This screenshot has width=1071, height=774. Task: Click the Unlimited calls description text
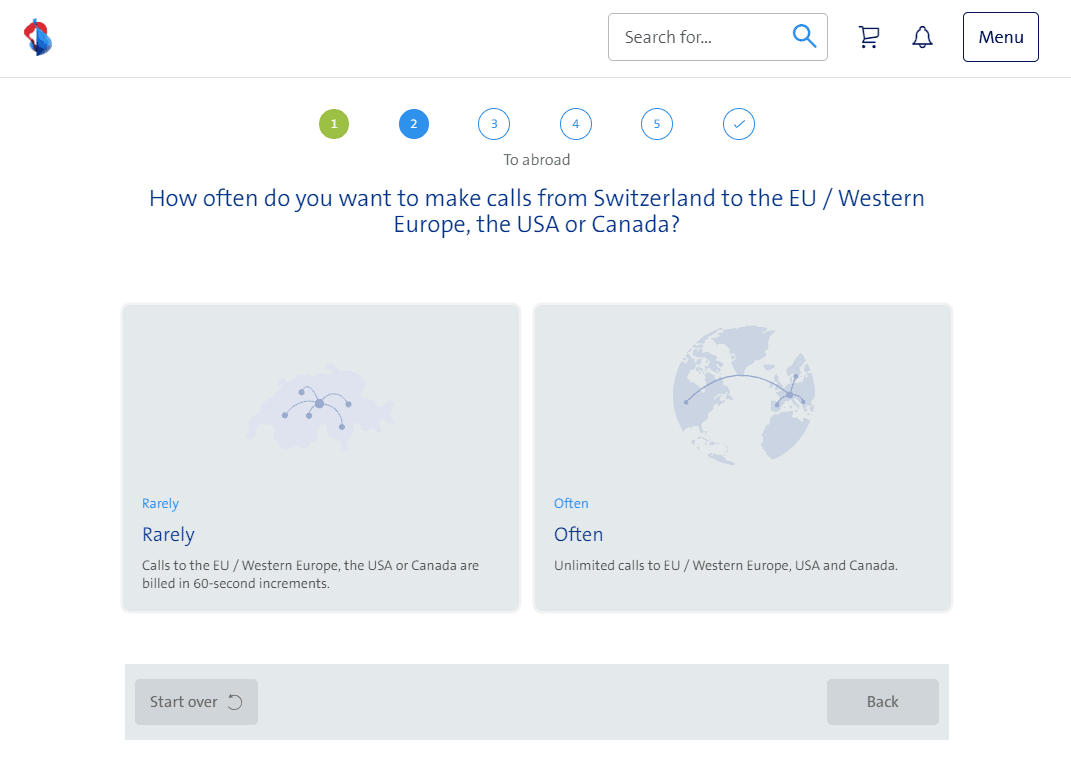(x=725, y=566)
